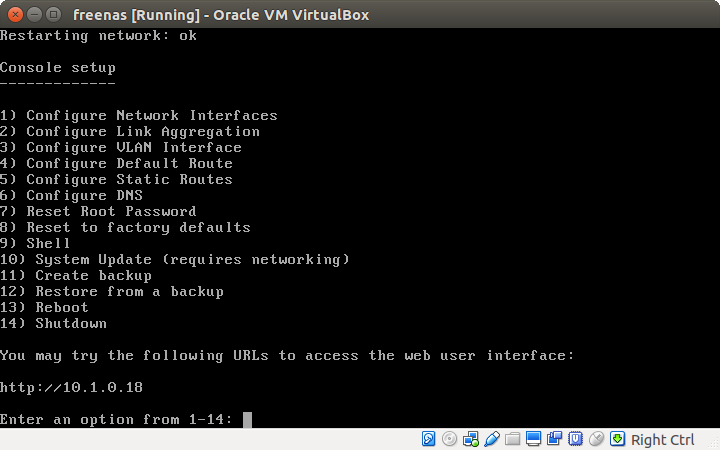
Task: Click '7) Reset Root Password' line
Action: (98, 212)
